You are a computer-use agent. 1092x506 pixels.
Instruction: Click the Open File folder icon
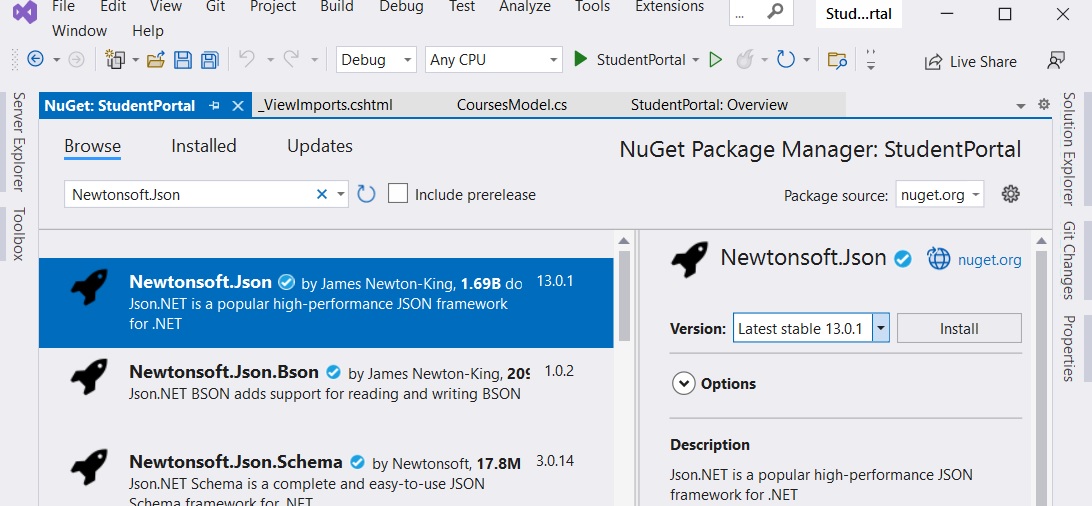156,60
